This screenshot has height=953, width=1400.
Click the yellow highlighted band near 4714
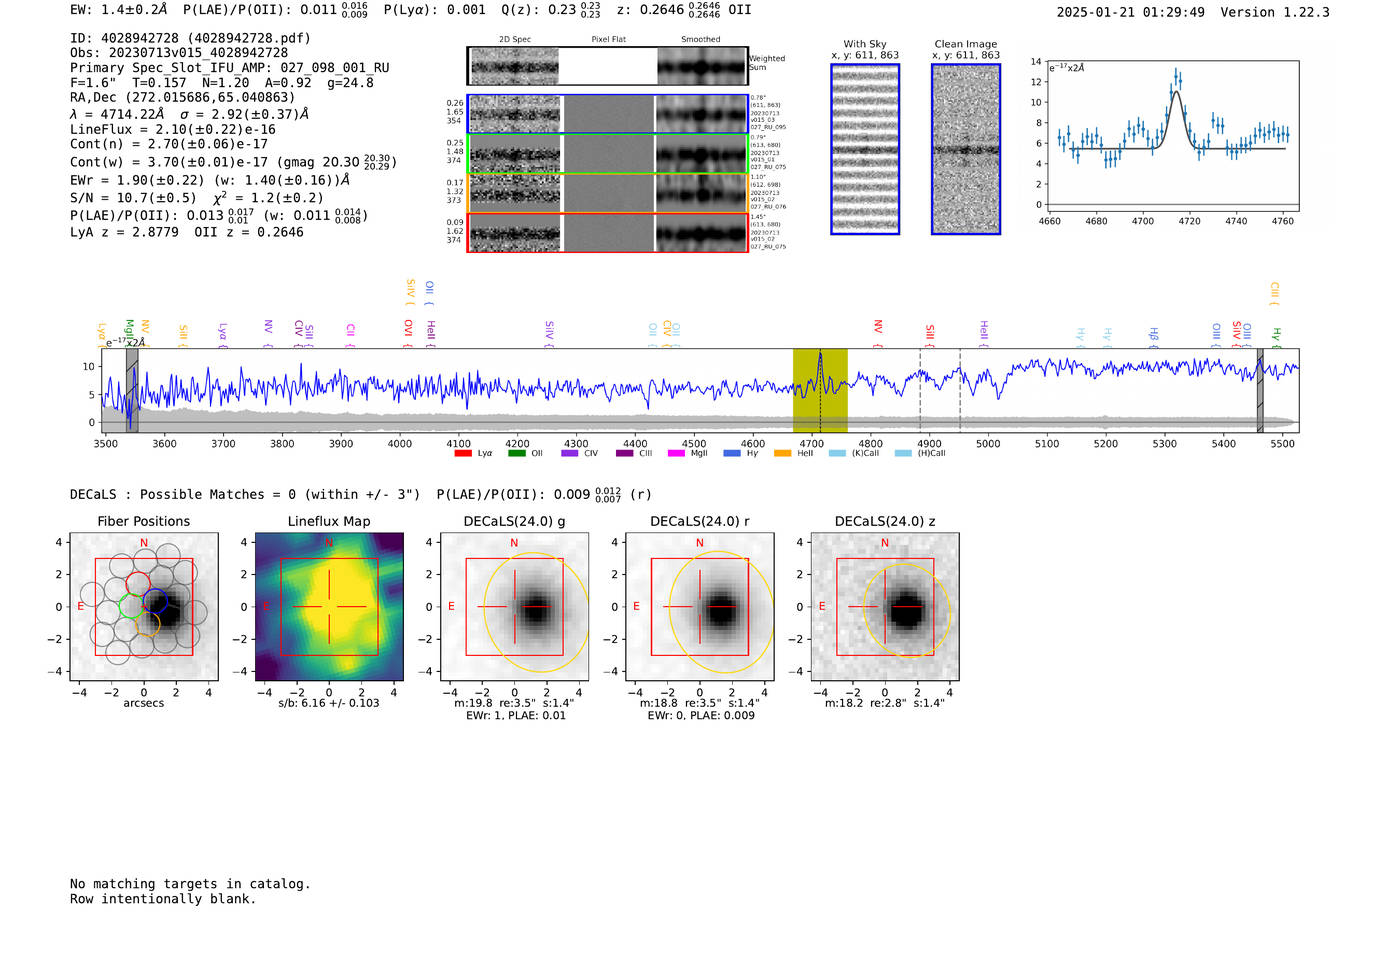(820, 390)
